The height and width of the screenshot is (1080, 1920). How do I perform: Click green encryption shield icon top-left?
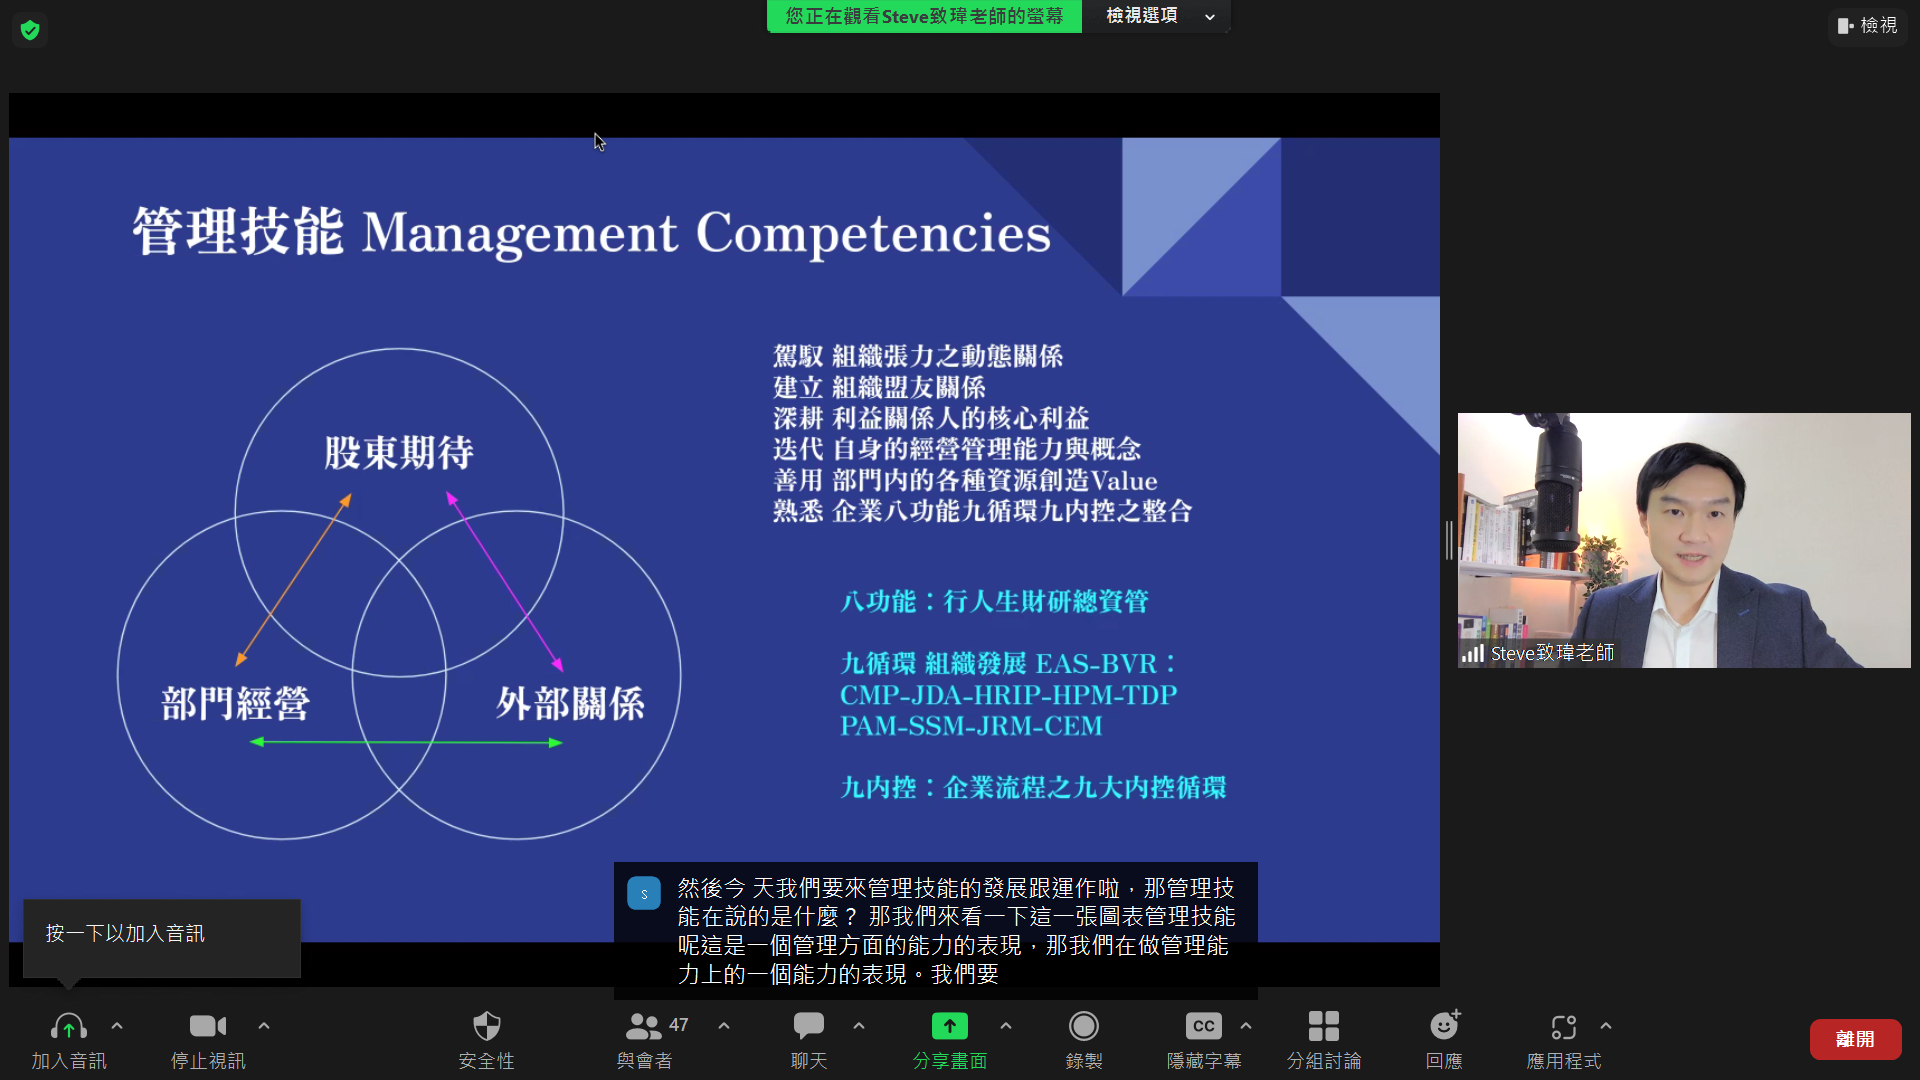30,30
